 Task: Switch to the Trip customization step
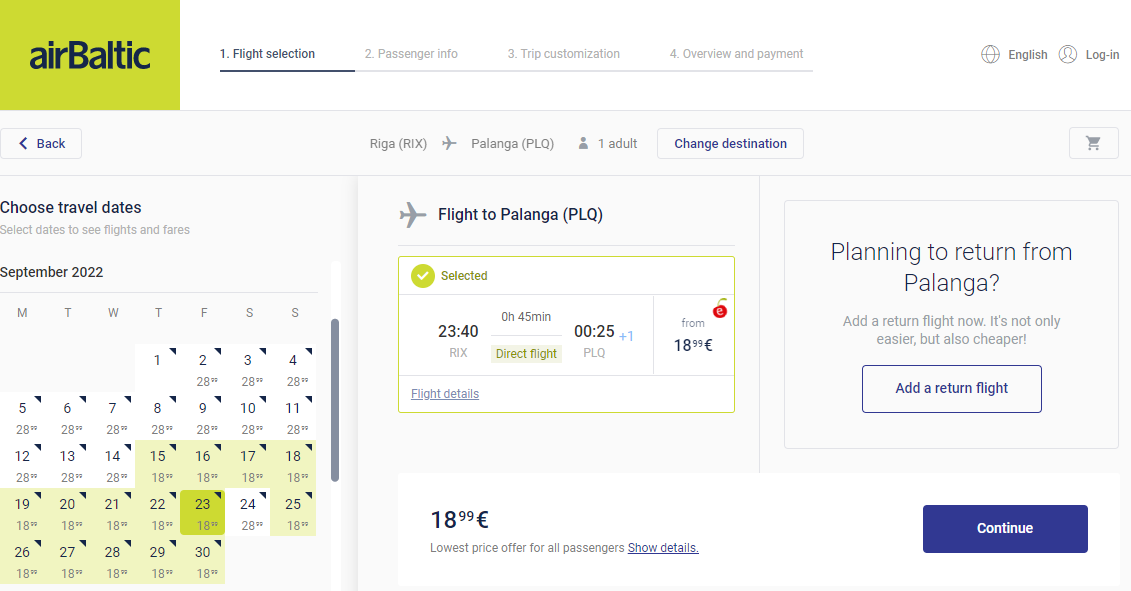point(563,54)
